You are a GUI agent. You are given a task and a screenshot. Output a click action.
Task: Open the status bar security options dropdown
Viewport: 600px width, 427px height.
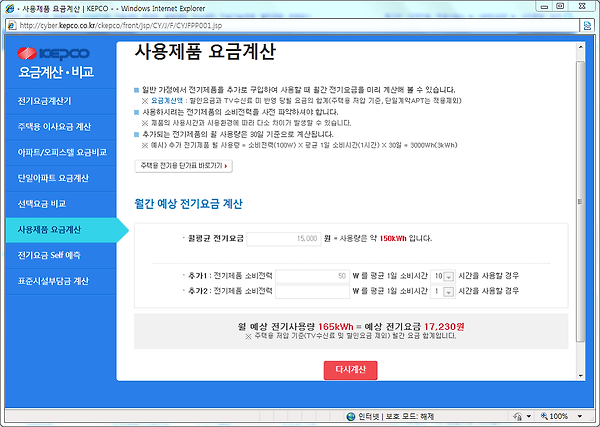click(529, 416)
